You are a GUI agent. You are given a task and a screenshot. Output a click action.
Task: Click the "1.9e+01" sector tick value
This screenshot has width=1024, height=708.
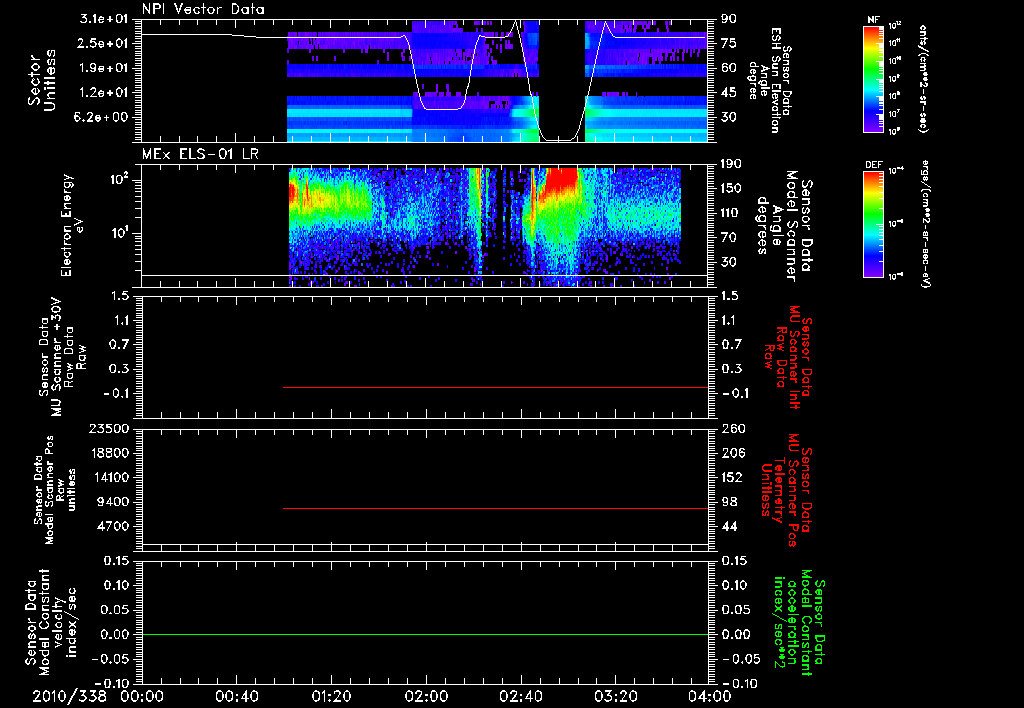coord(103,68)
